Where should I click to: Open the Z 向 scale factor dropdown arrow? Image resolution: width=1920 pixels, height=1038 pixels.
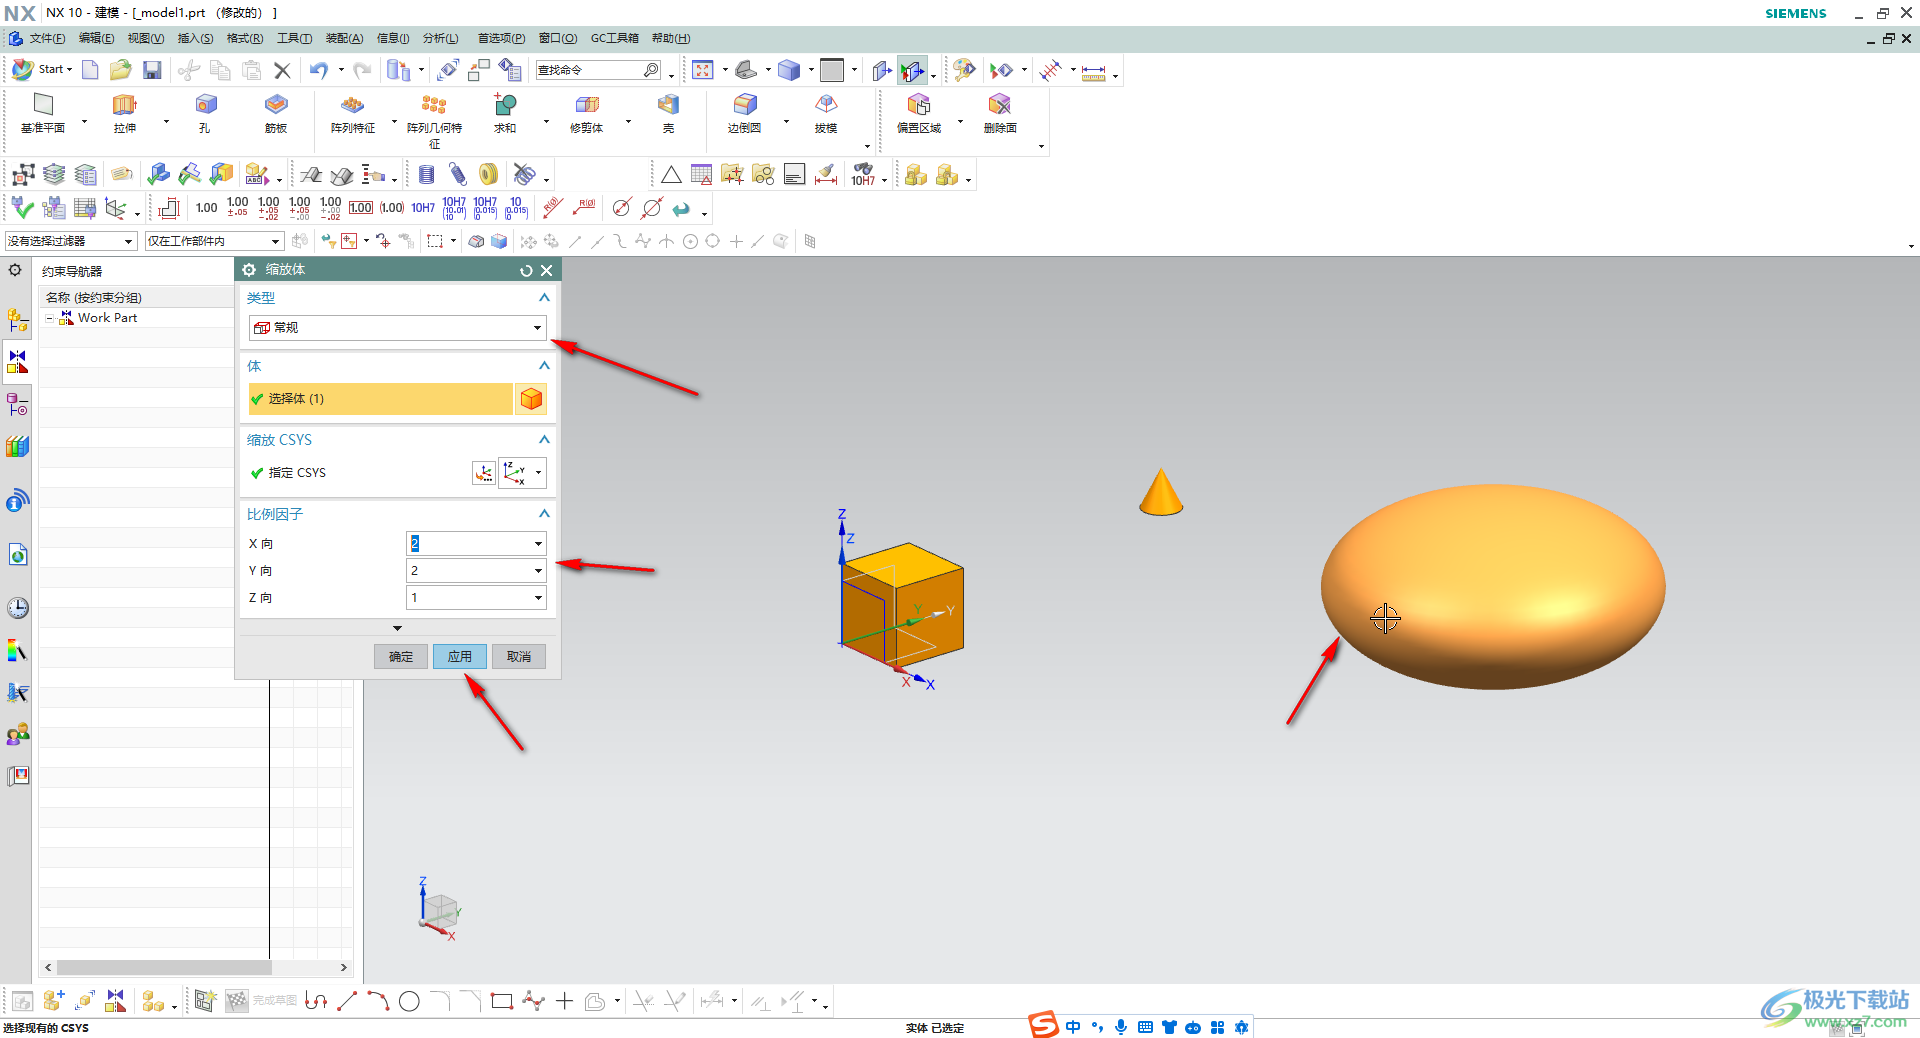pyautogui.click(x=538, y=598)
